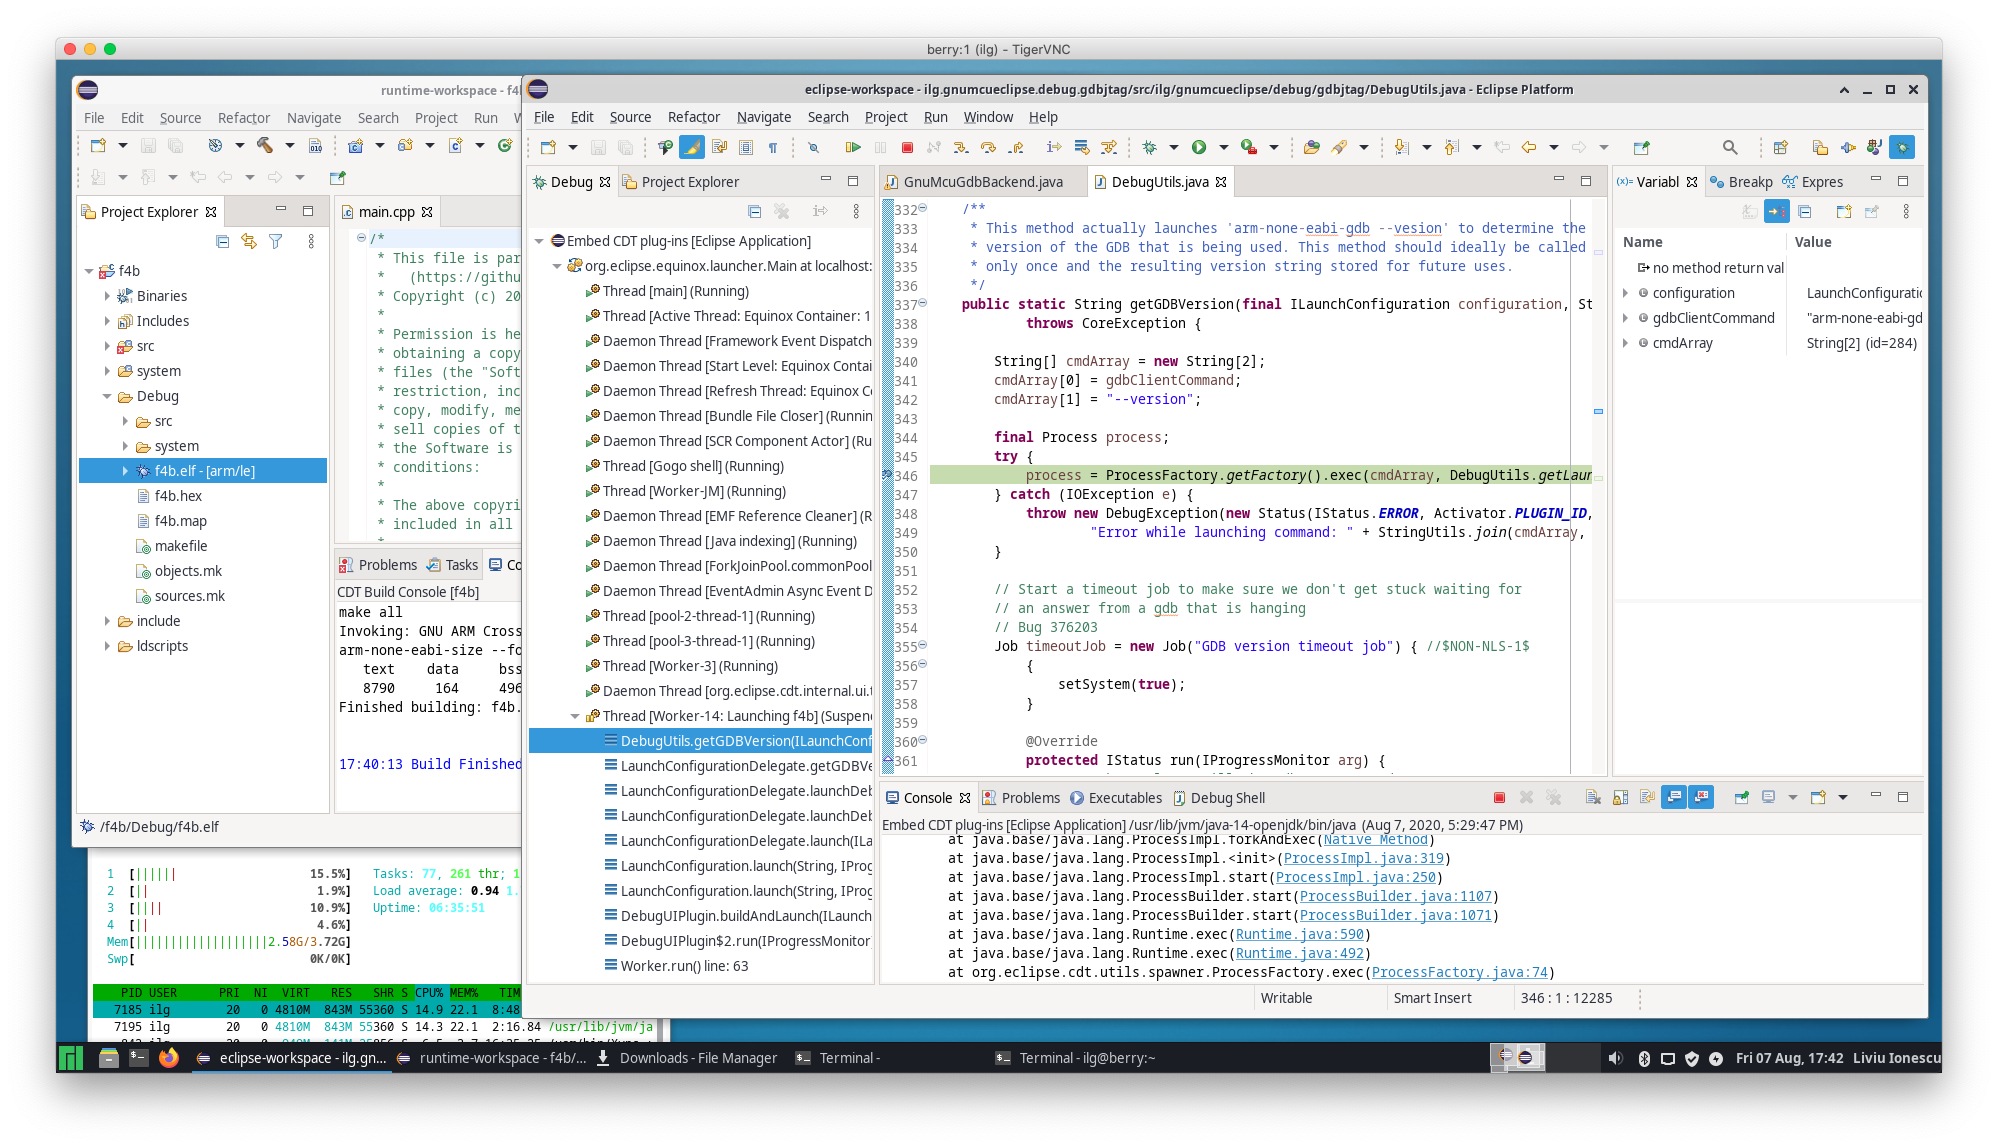Expand the cmdArray variable node
This screenshot has height=1147, width=1998.
click(1625, 343)
